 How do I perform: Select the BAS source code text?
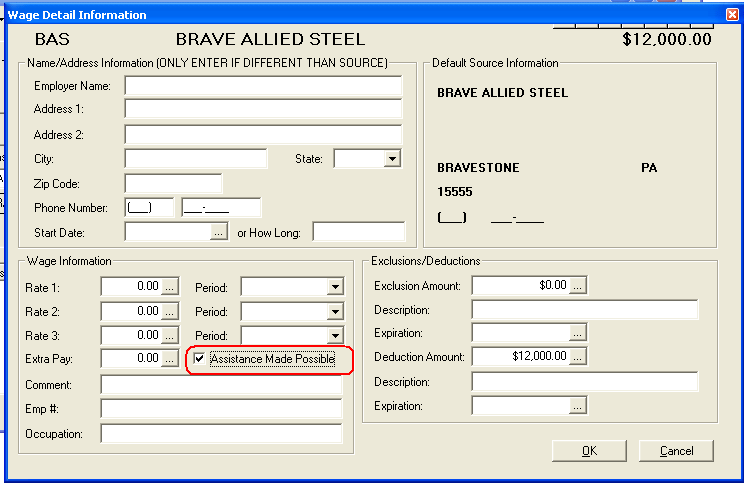point(52,39)
